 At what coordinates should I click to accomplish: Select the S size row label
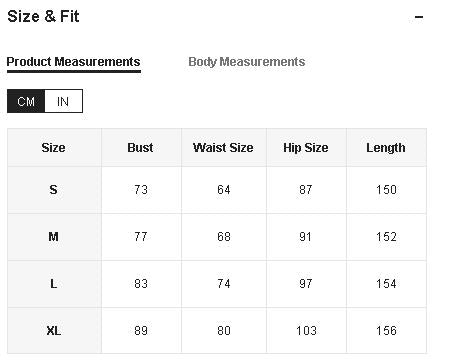(x=53, y=190)
